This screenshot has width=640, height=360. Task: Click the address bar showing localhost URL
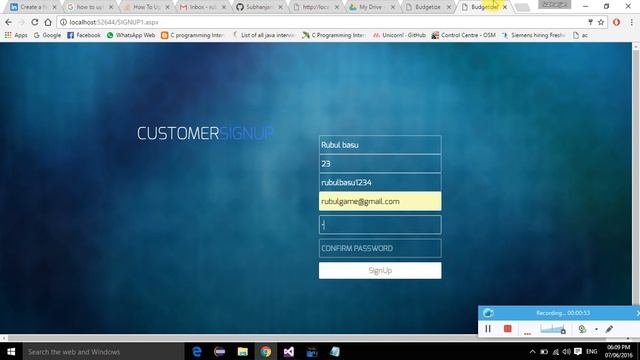322,22
